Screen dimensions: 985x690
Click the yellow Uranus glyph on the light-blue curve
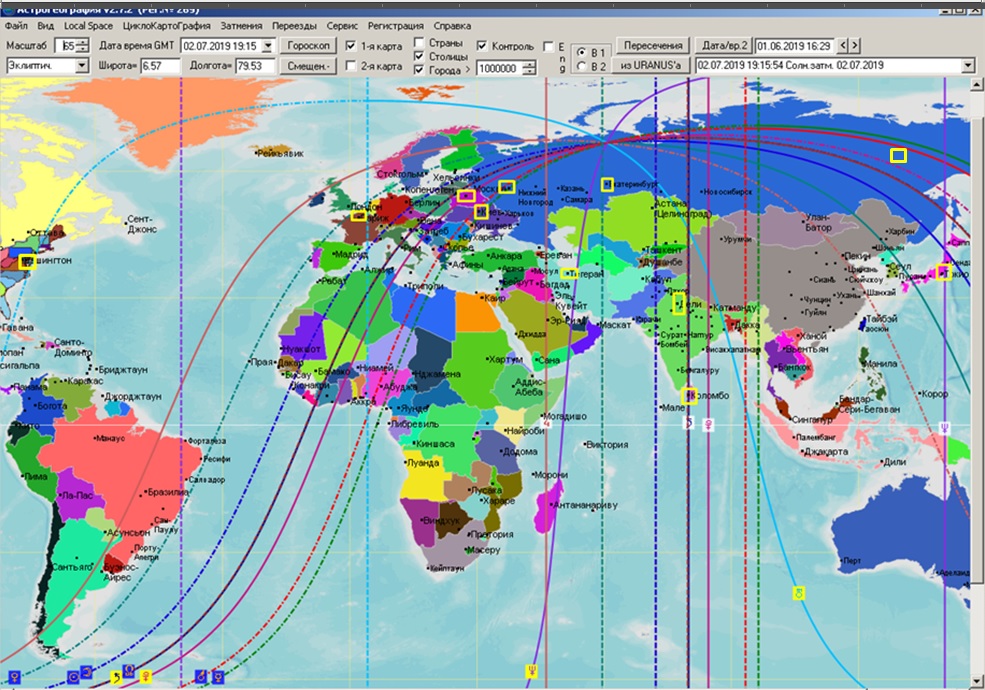(797, 593)
